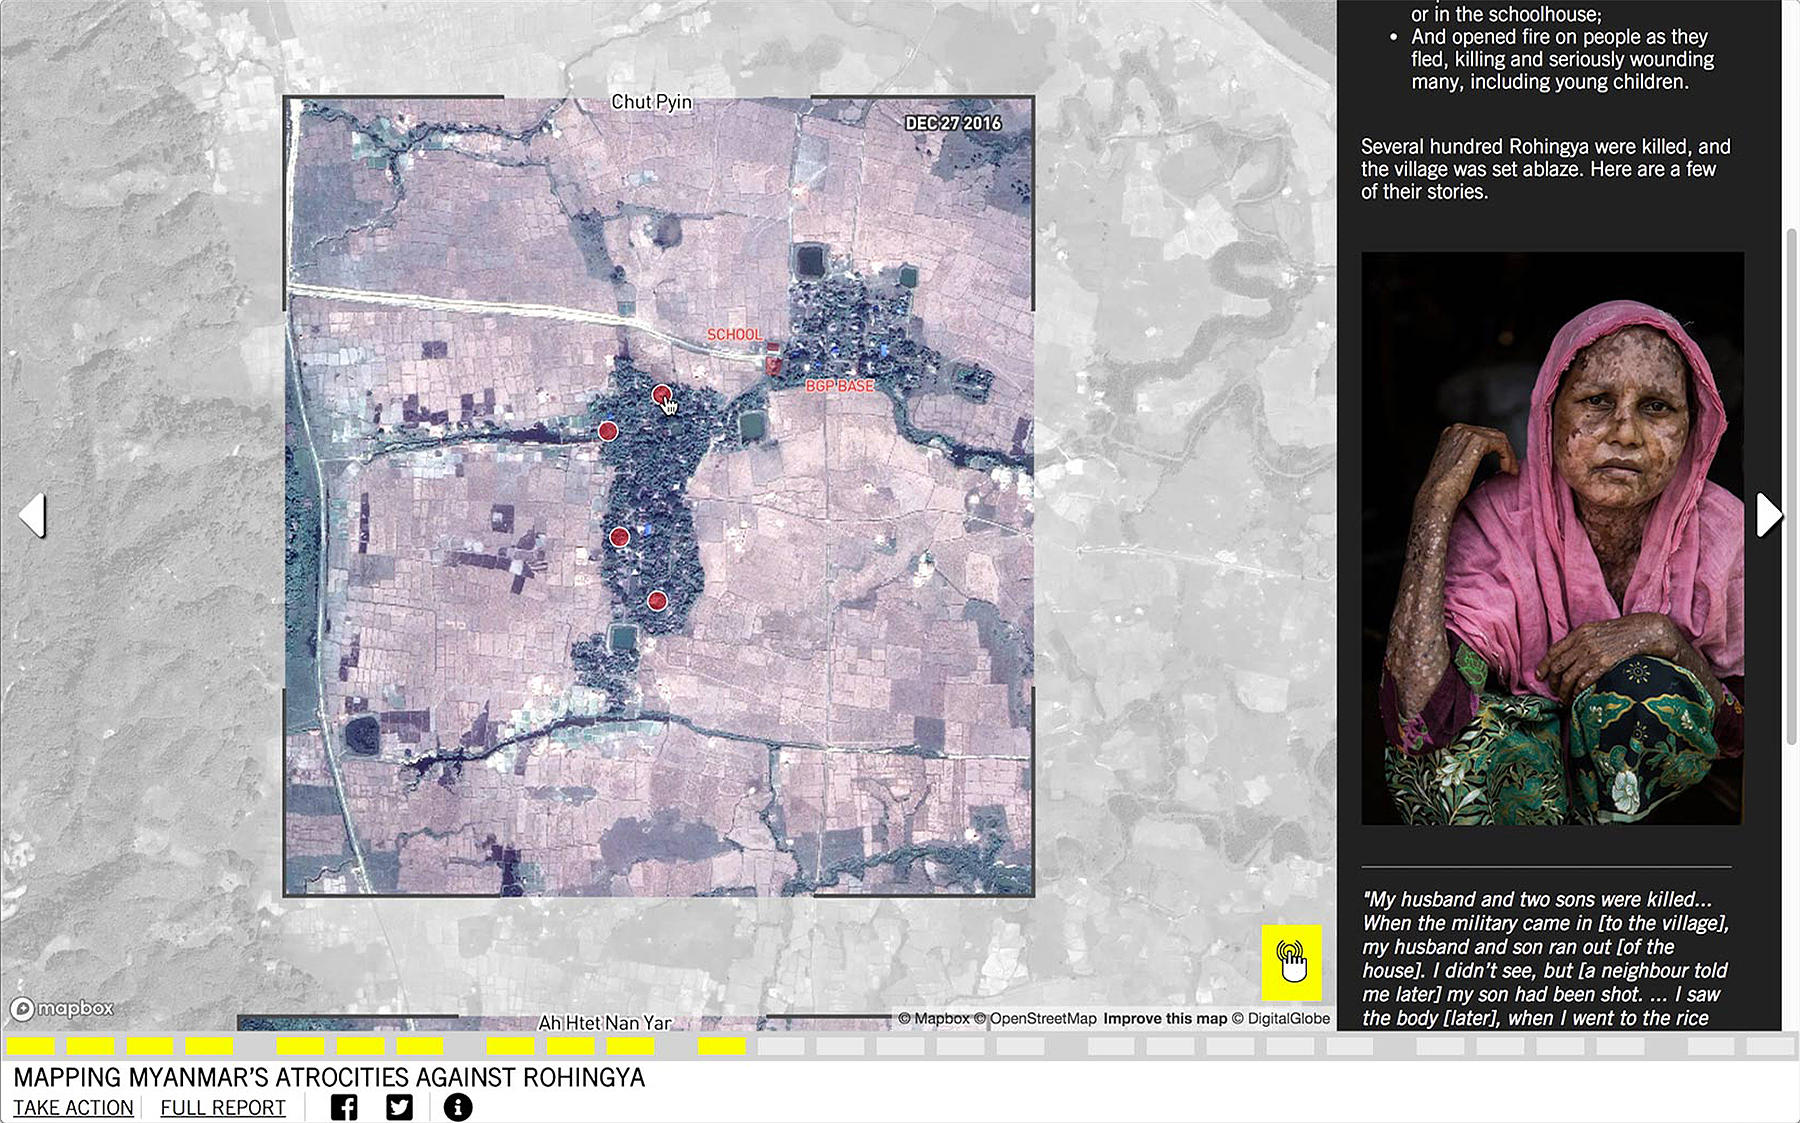Open the OpenStreetMap attribution link
Image resolution: width=1800 pixels, height=1123 pixels.
coord(1042,1018)
